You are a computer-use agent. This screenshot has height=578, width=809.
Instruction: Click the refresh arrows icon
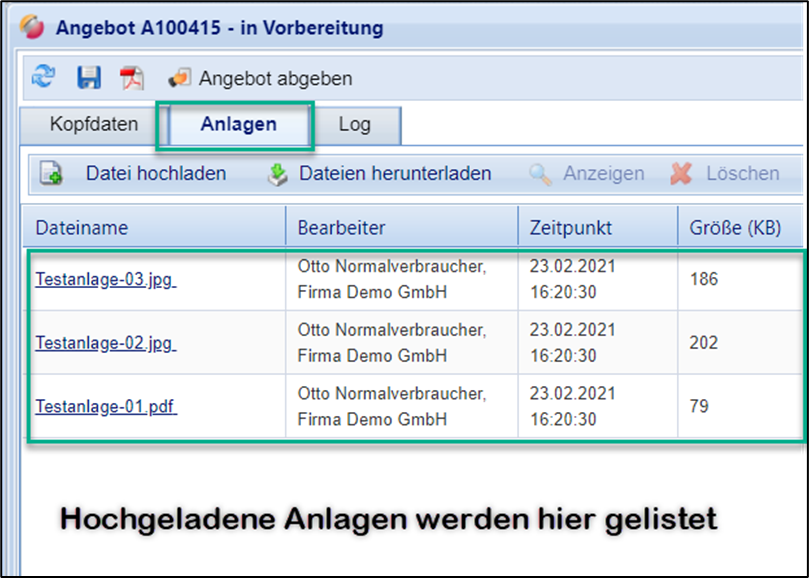click(x=43, y=77)
